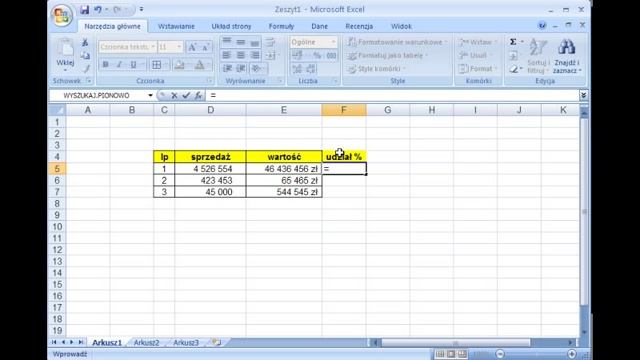This screenshot has width=640, height=360.
Task: Toggle wrap text button
Action: pos(270,42)
